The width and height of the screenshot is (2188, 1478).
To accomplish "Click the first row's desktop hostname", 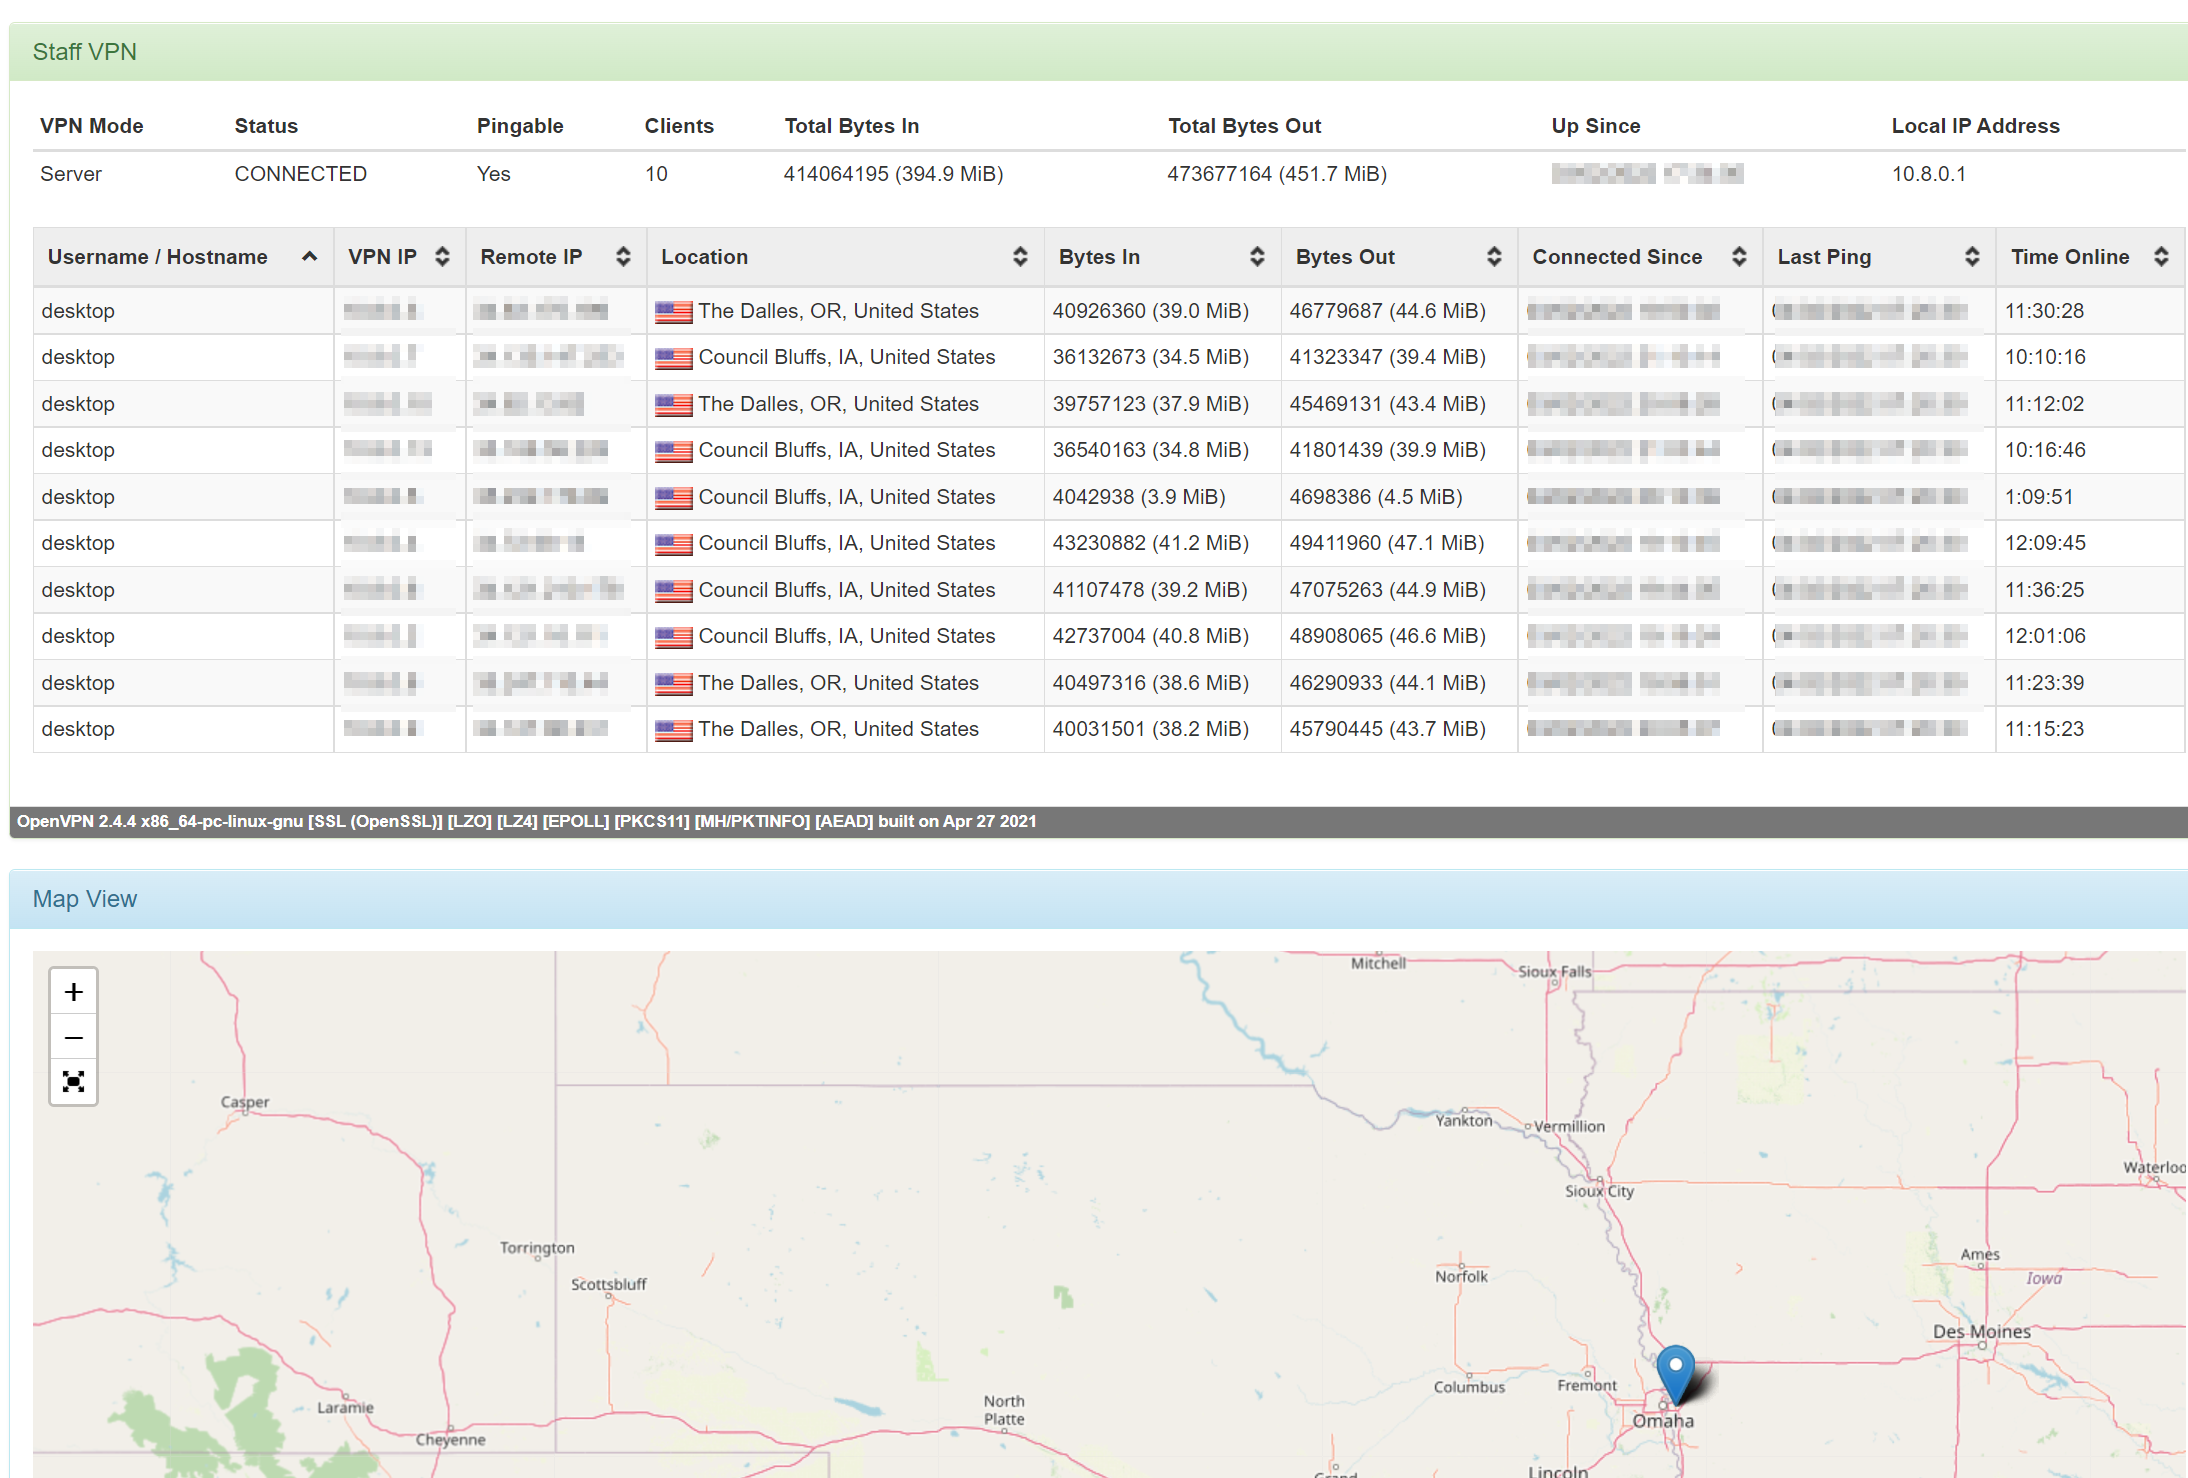I will 78,311.
